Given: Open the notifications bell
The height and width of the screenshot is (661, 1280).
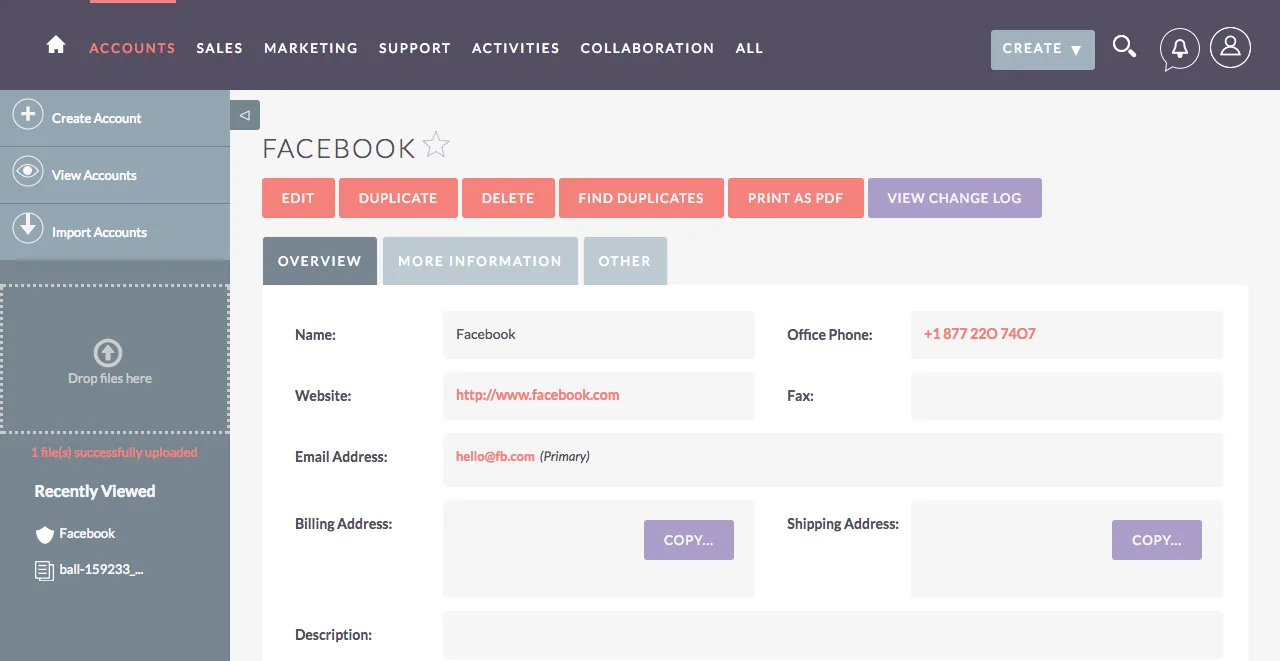Looking at the screenshot, I should pos(1179,48).
